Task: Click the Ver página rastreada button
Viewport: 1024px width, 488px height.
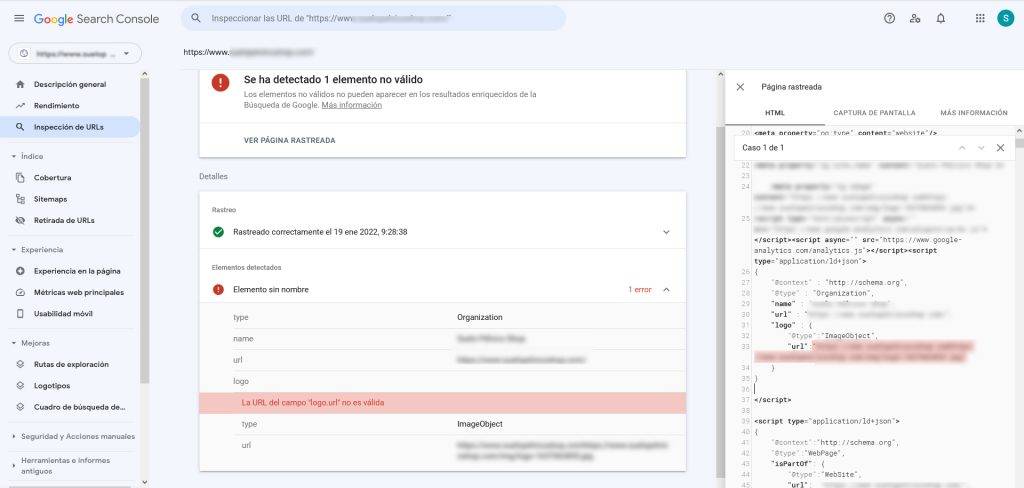Action: 290,140
